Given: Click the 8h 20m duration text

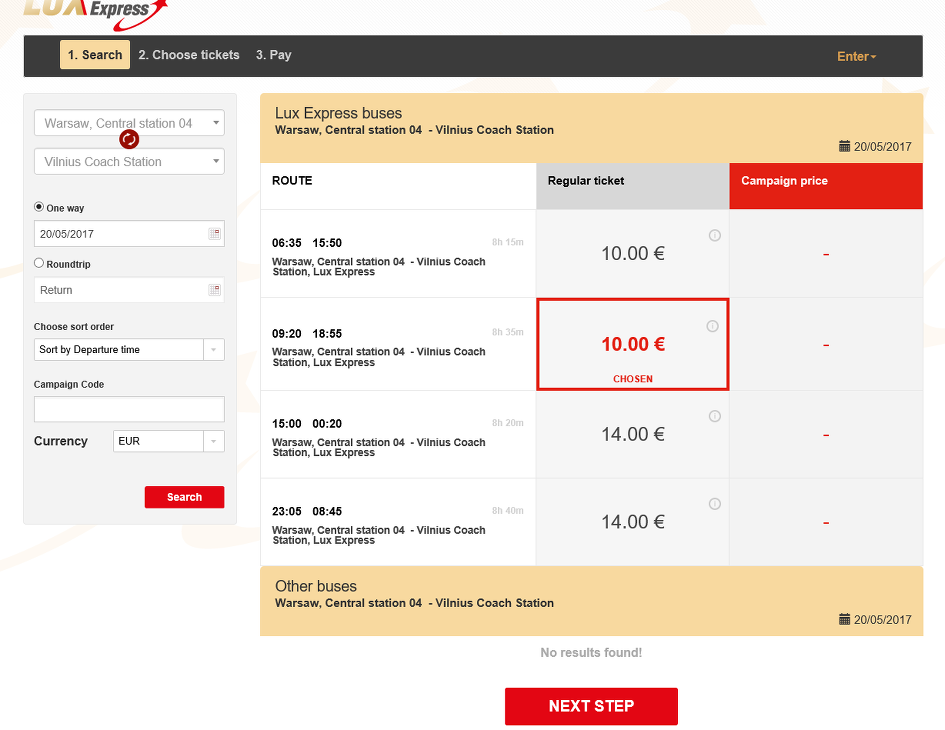Looking at the screenshot, I should (x=507, y=423).
